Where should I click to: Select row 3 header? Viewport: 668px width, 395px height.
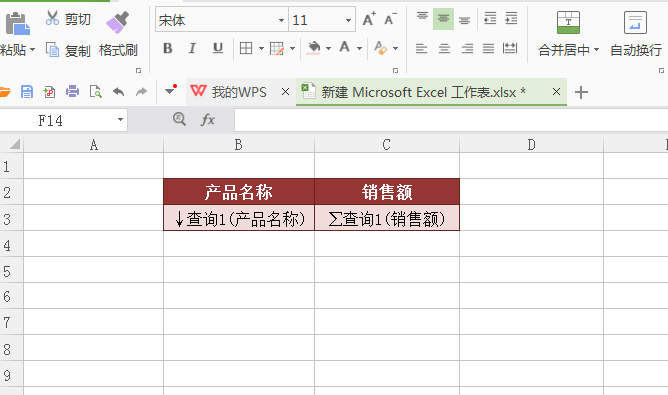click(11, 219)
